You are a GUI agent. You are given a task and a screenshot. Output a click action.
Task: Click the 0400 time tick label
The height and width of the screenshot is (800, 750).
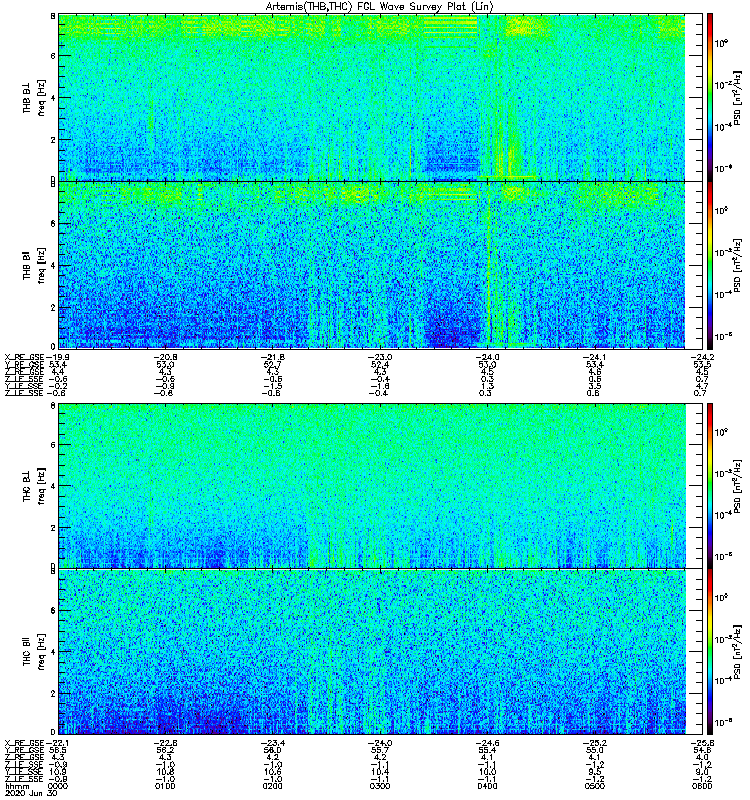click(x=487, y=786)
